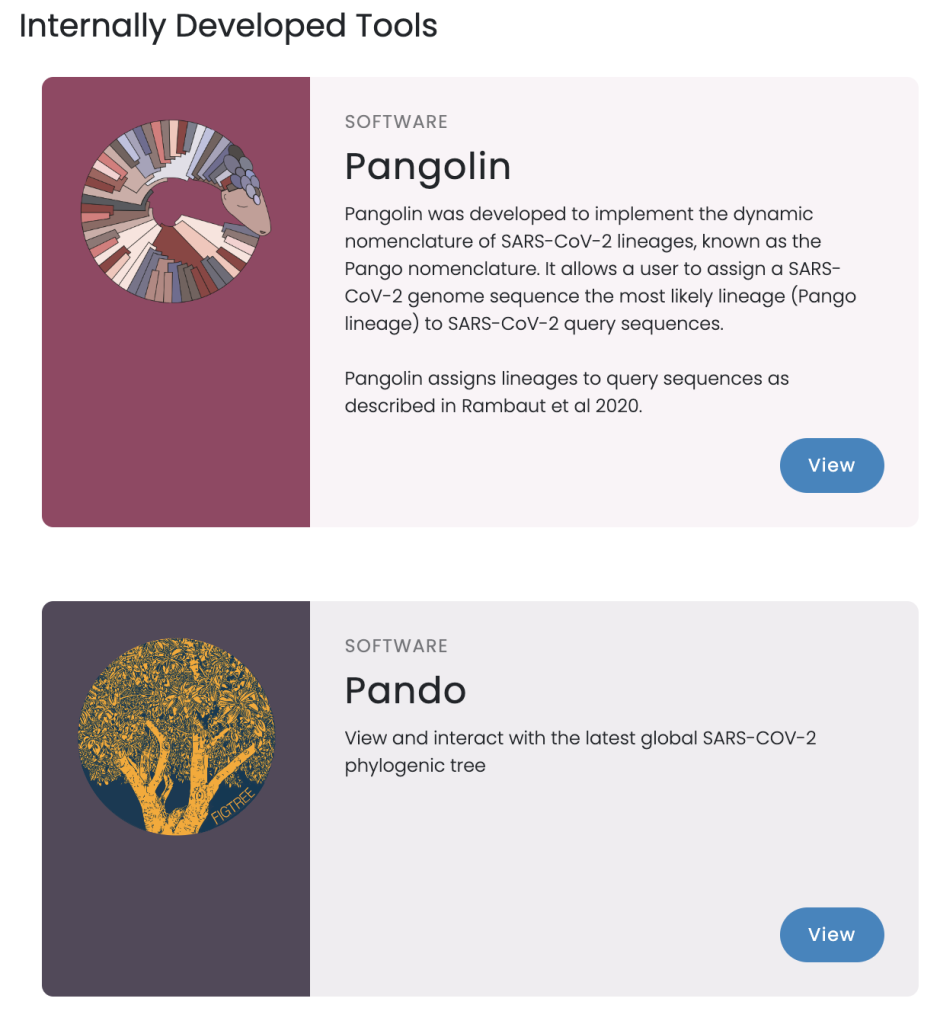Click the orange fig tree logo

[176, 736]
